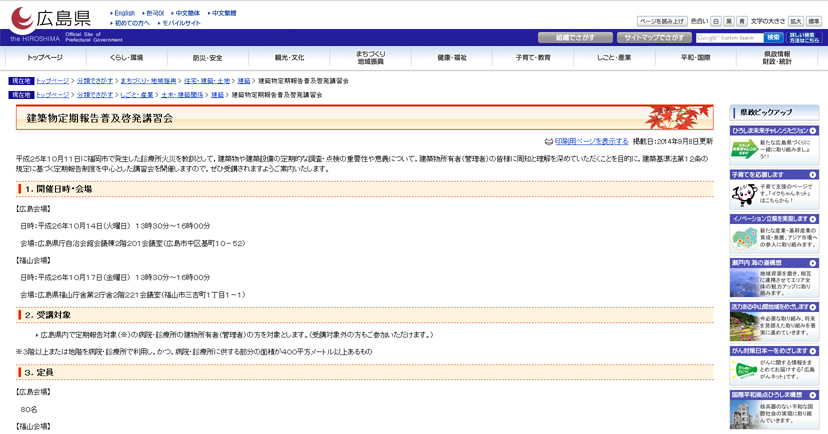Click まちづくり・地域振興 breadcrumb link
828x434 pixels.
tap(148, 81)
